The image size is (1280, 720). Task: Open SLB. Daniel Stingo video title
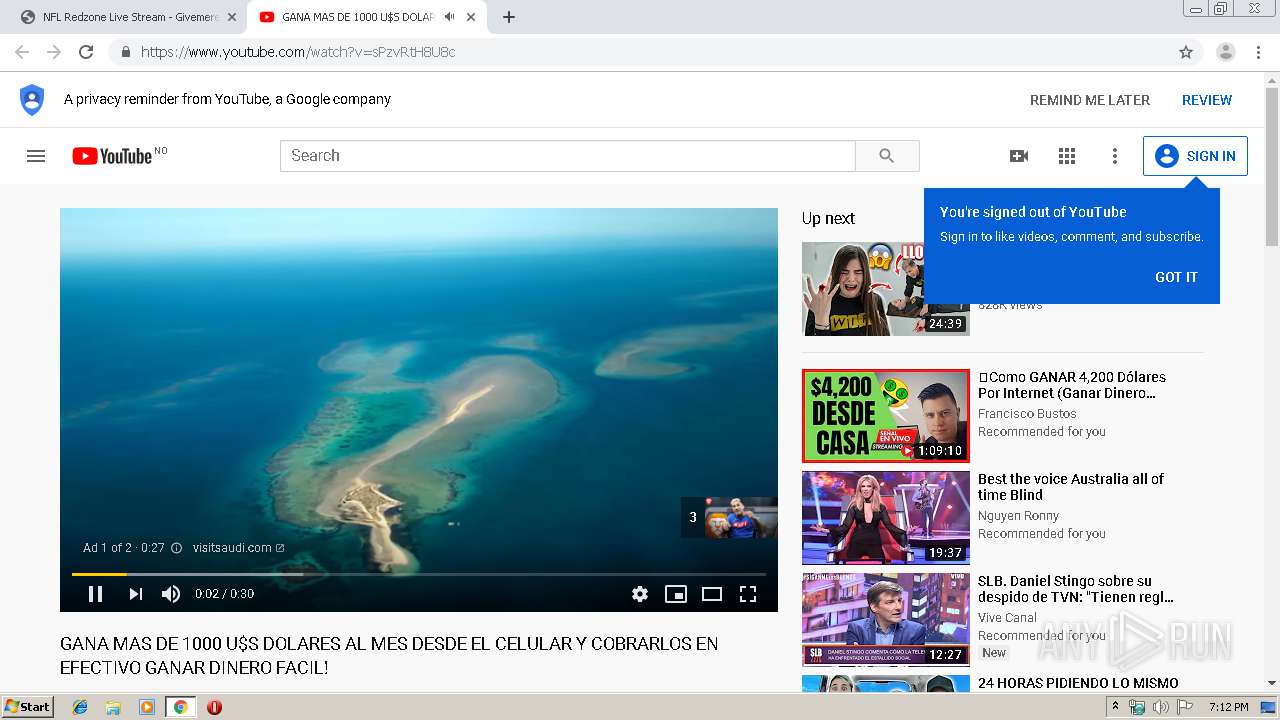pos(1076,589)
